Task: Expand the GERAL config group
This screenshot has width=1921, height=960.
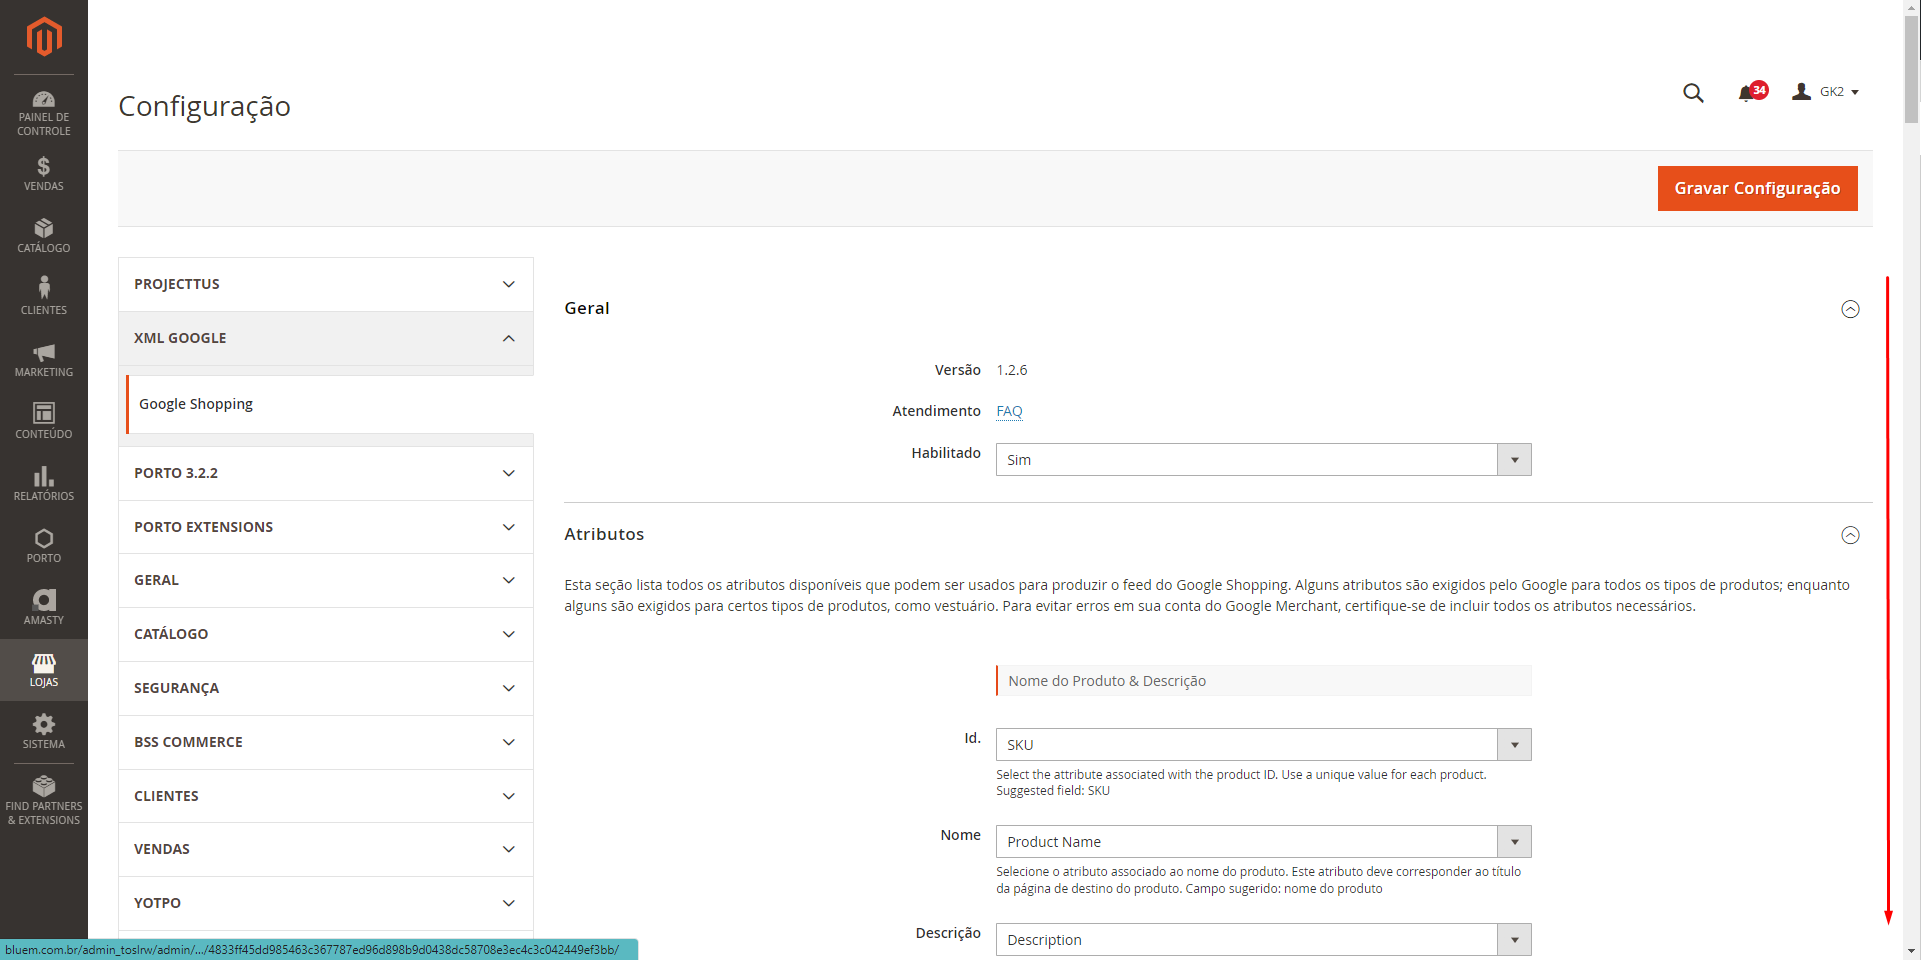Action: [x=326, y=580]
